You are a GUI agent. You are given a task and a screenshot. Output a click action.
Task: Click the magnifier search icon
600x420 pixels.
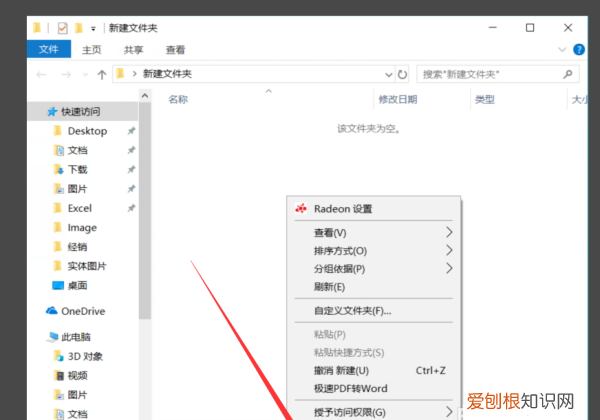pyautogui.click(x=568, y=74)
